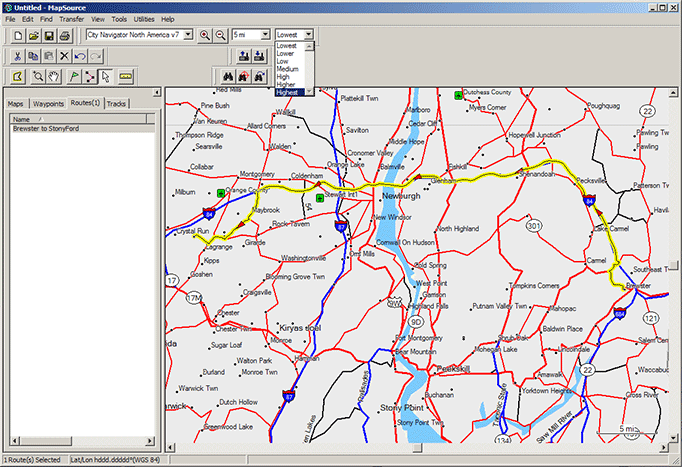Undo the last action with the blue arrow
Screen dimensions: 682x467
click(x=80, y=56)
